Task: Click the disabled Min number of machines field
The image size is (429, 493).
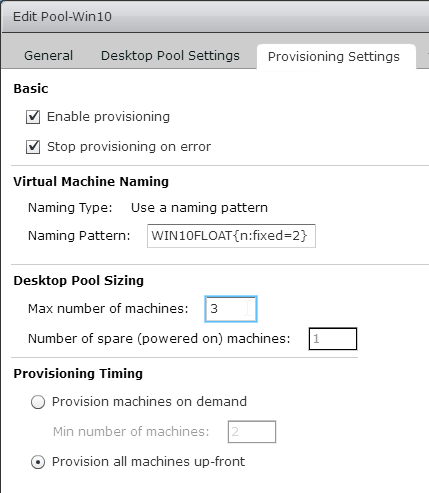Action: tap(252, 432)
